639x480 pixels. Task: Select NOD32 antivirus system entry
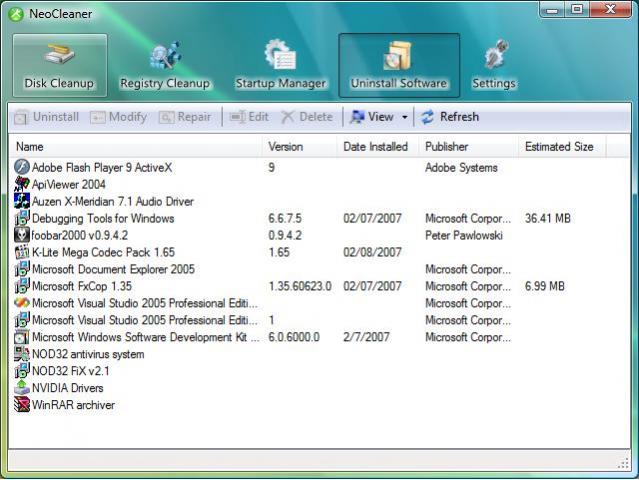88,354
